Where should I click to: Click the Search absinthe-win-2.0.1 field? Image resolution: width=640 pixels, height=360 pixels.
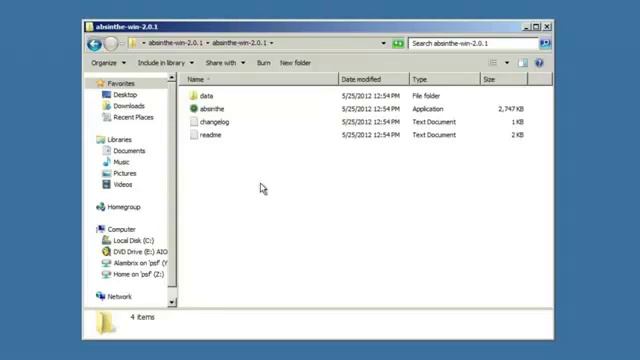[x=473, y=43]
